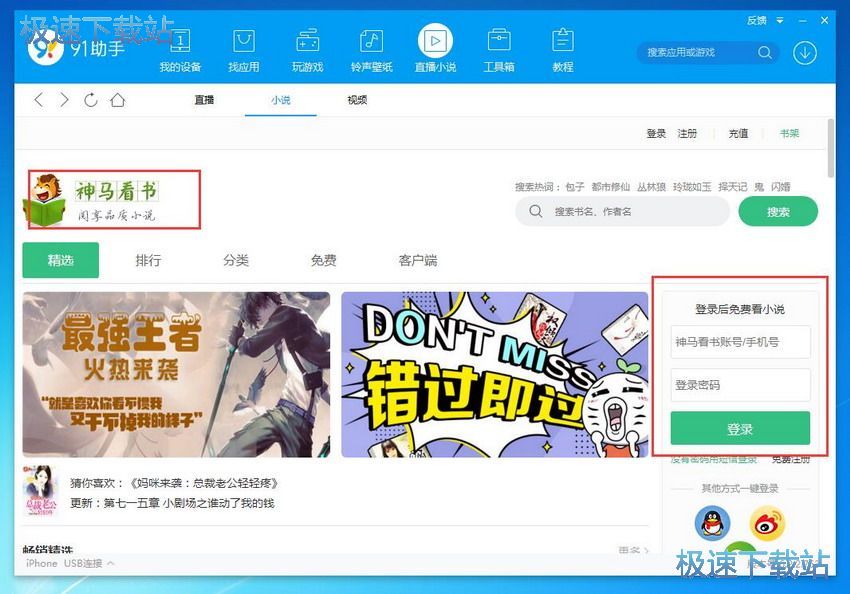Click the vertical page scrollbar

point(831,147)
